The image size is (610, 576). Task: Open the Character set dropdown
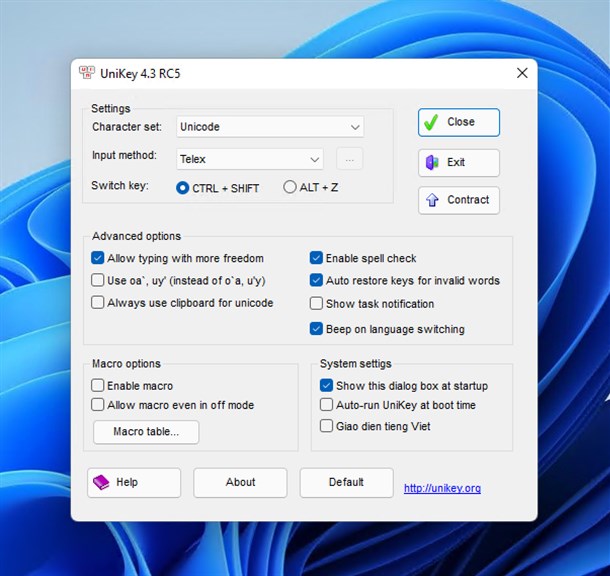[270, 127]
